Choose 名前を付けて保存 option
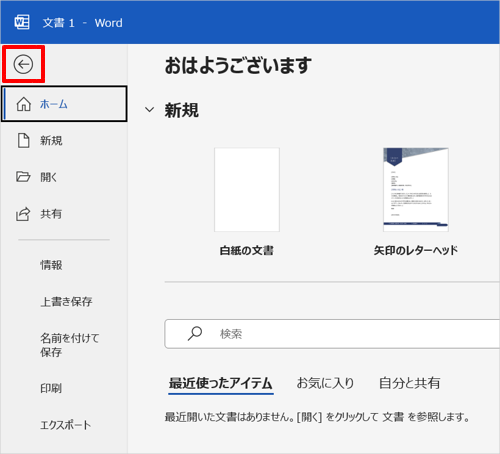Viewport: 500px width, 454px height. (x=69, y=345)
